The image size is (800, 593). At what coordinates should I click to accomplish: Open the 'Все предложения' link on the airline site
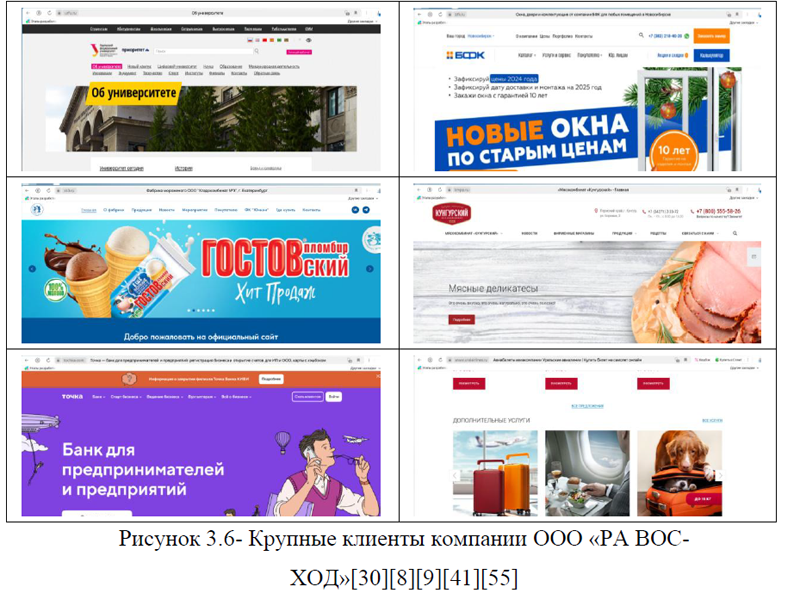(587, 406)
